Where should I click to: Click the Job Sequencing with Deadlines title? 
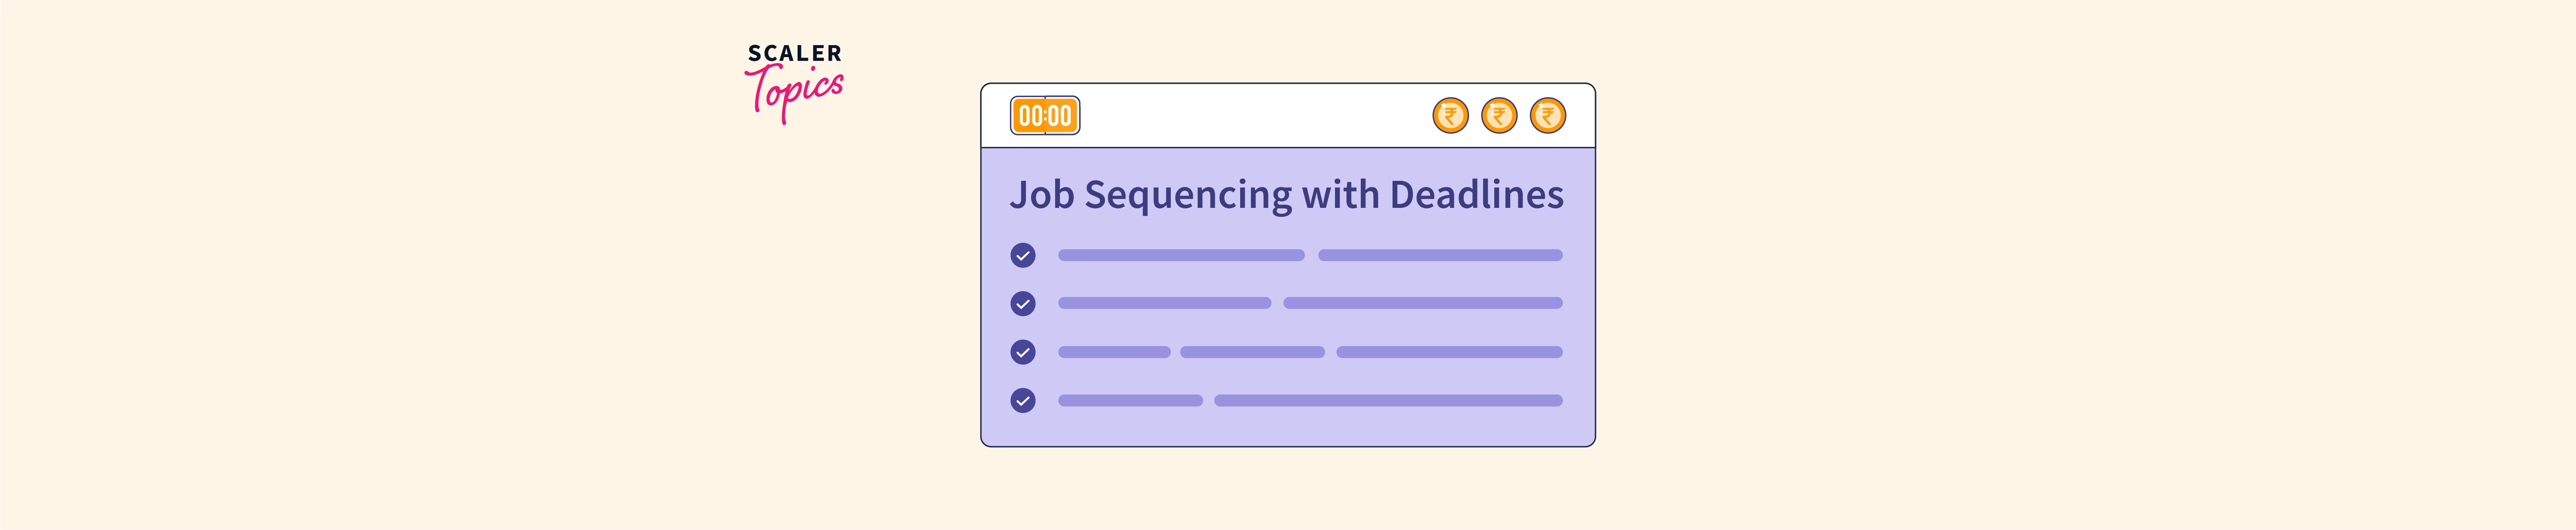click(1286, 195)
